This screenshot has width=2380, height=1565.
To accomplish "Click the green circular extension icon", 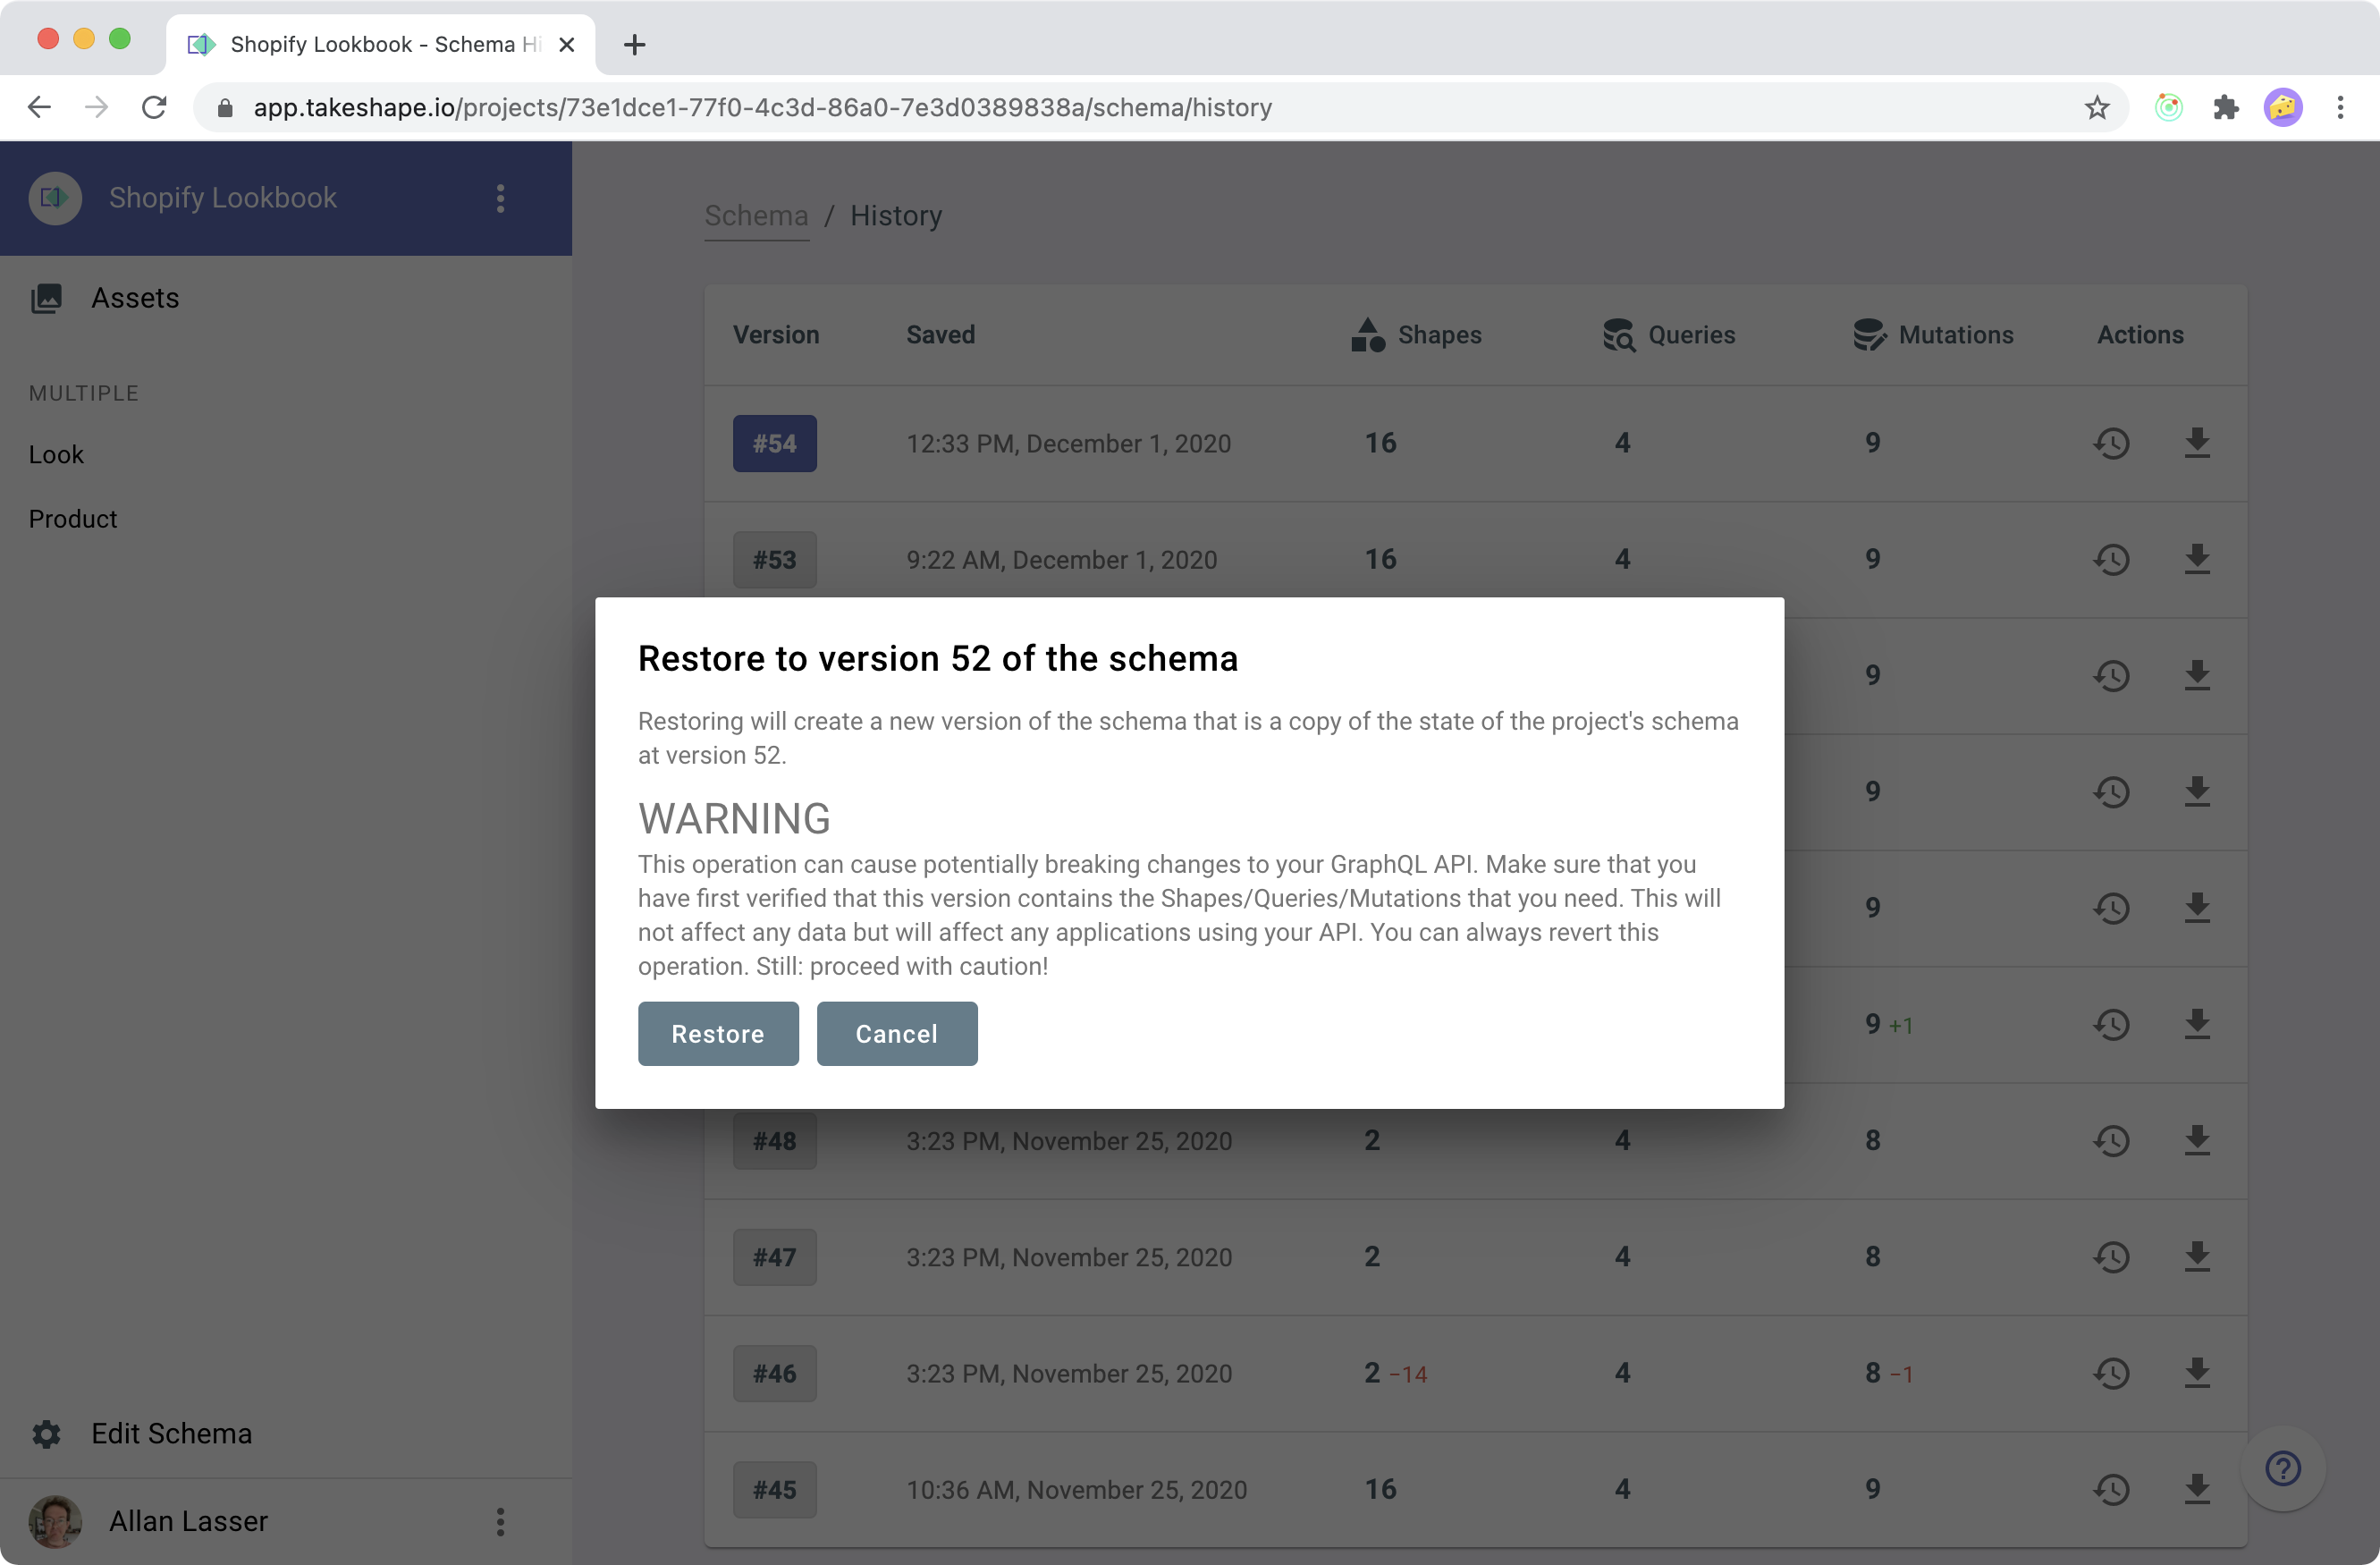I will click(2168, 107).
